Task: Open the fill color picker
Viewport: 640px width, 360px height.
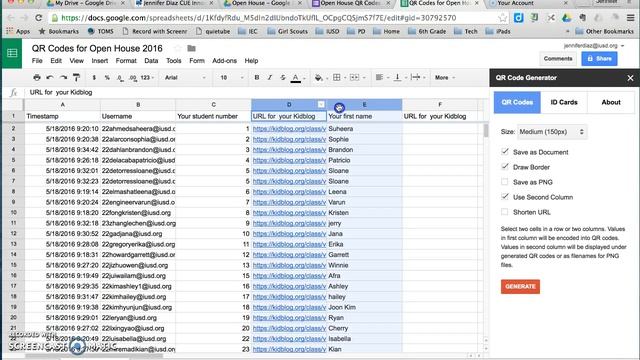Action: click(318, 77)
